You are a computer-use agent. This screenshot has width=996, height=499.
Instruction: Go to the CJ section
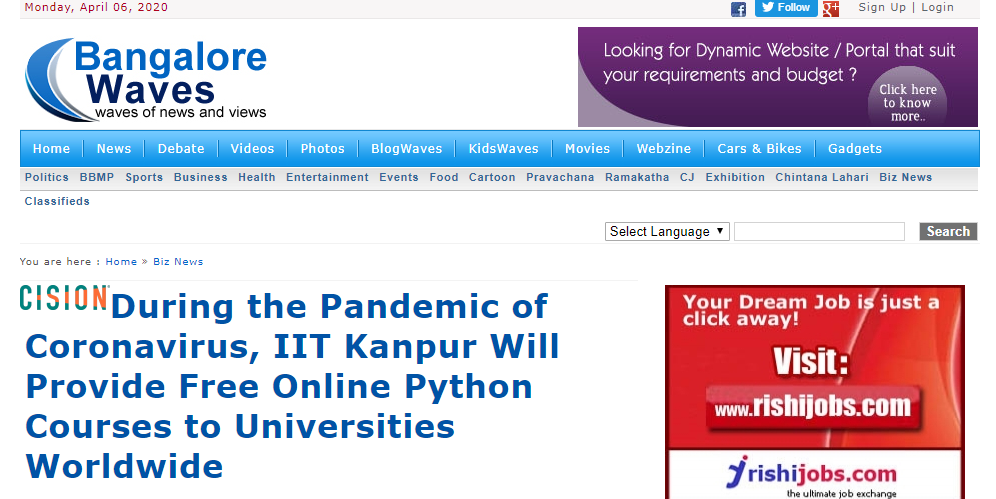pos(687,177)
